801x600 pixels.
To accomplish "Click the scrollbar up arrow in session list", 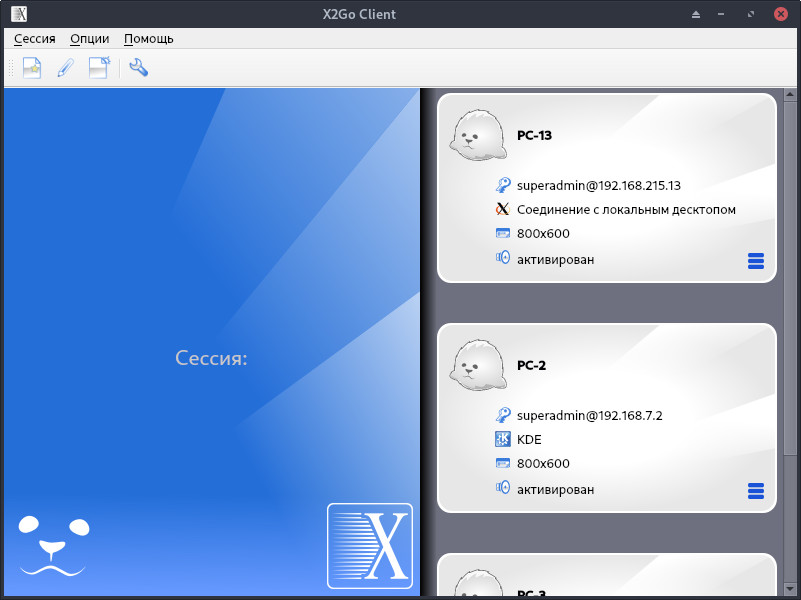I will [x=790, y=94].
